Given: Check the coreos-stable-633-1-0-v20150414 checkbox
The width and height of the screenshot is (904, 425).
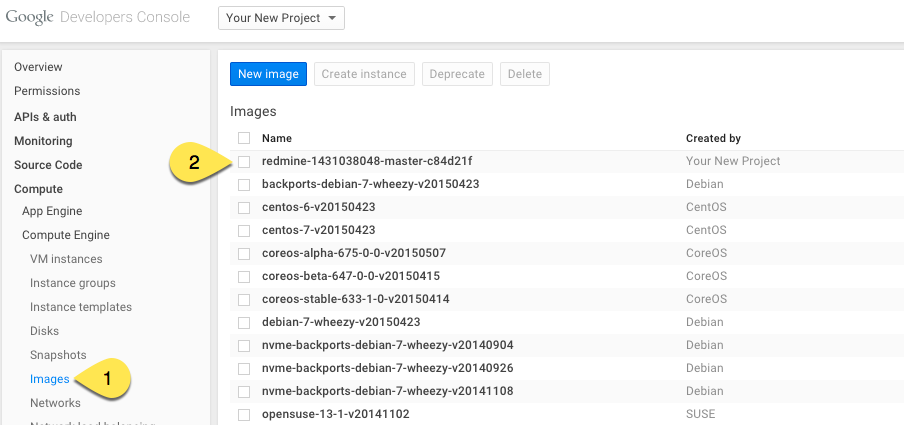Looking at the screenshot, I should pyautogui.click(x=244, y=300).
